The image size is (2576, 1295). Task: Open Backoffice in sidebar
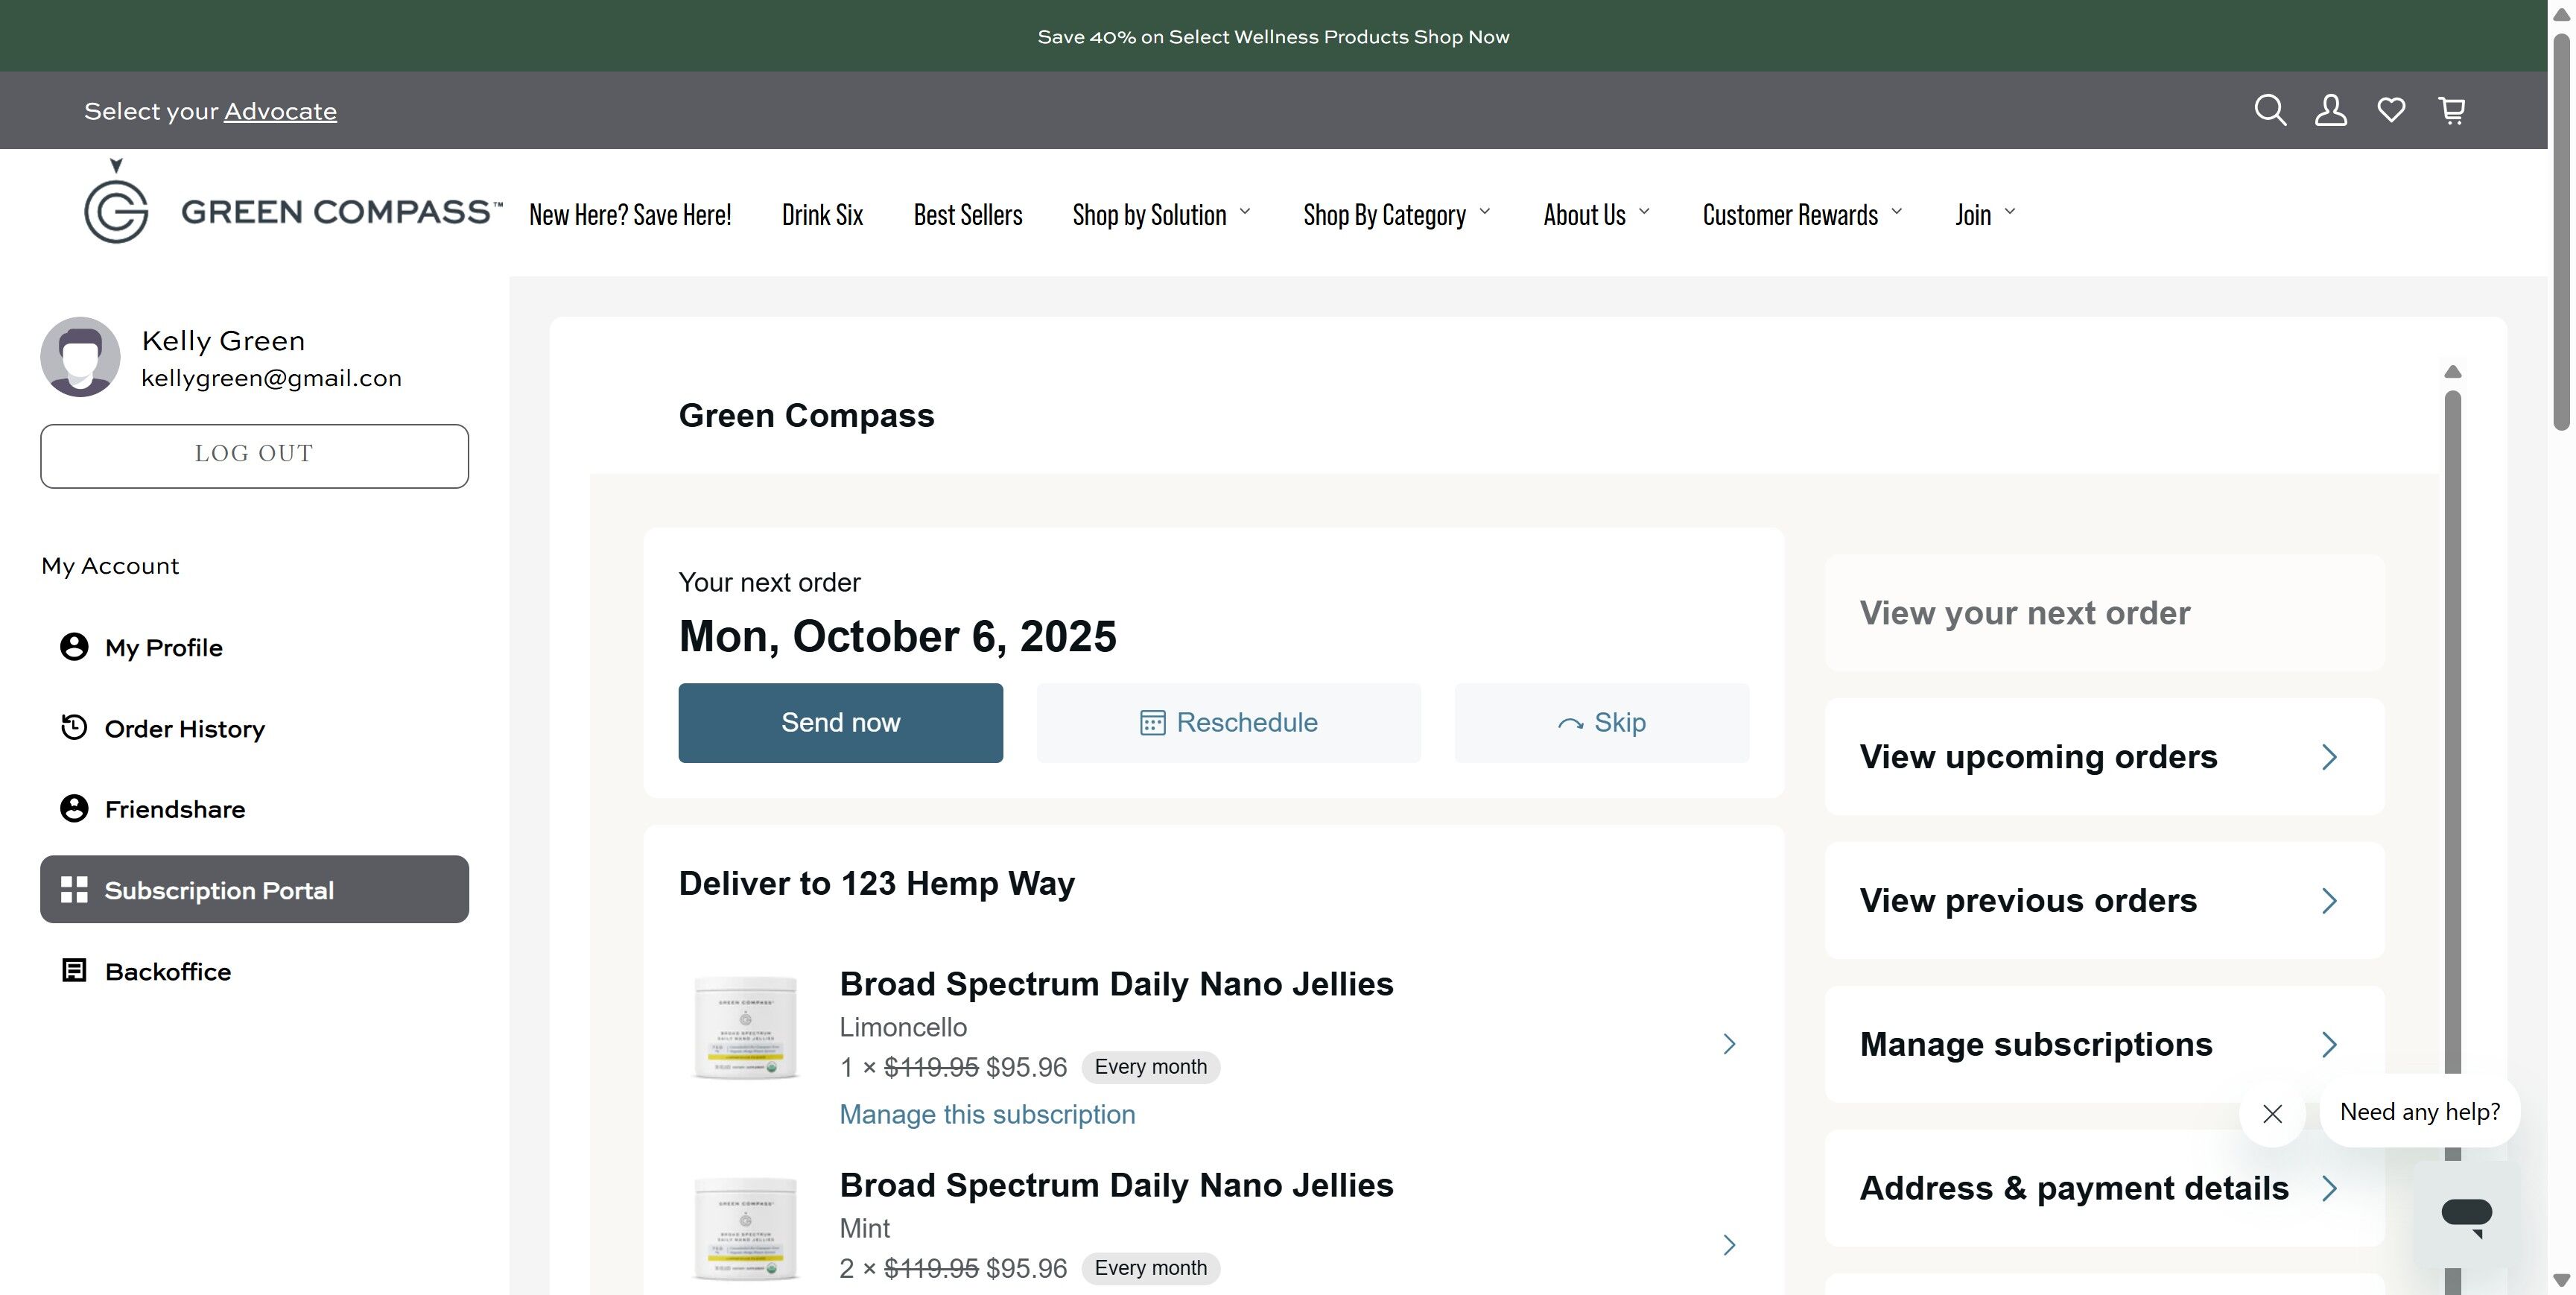254,971
